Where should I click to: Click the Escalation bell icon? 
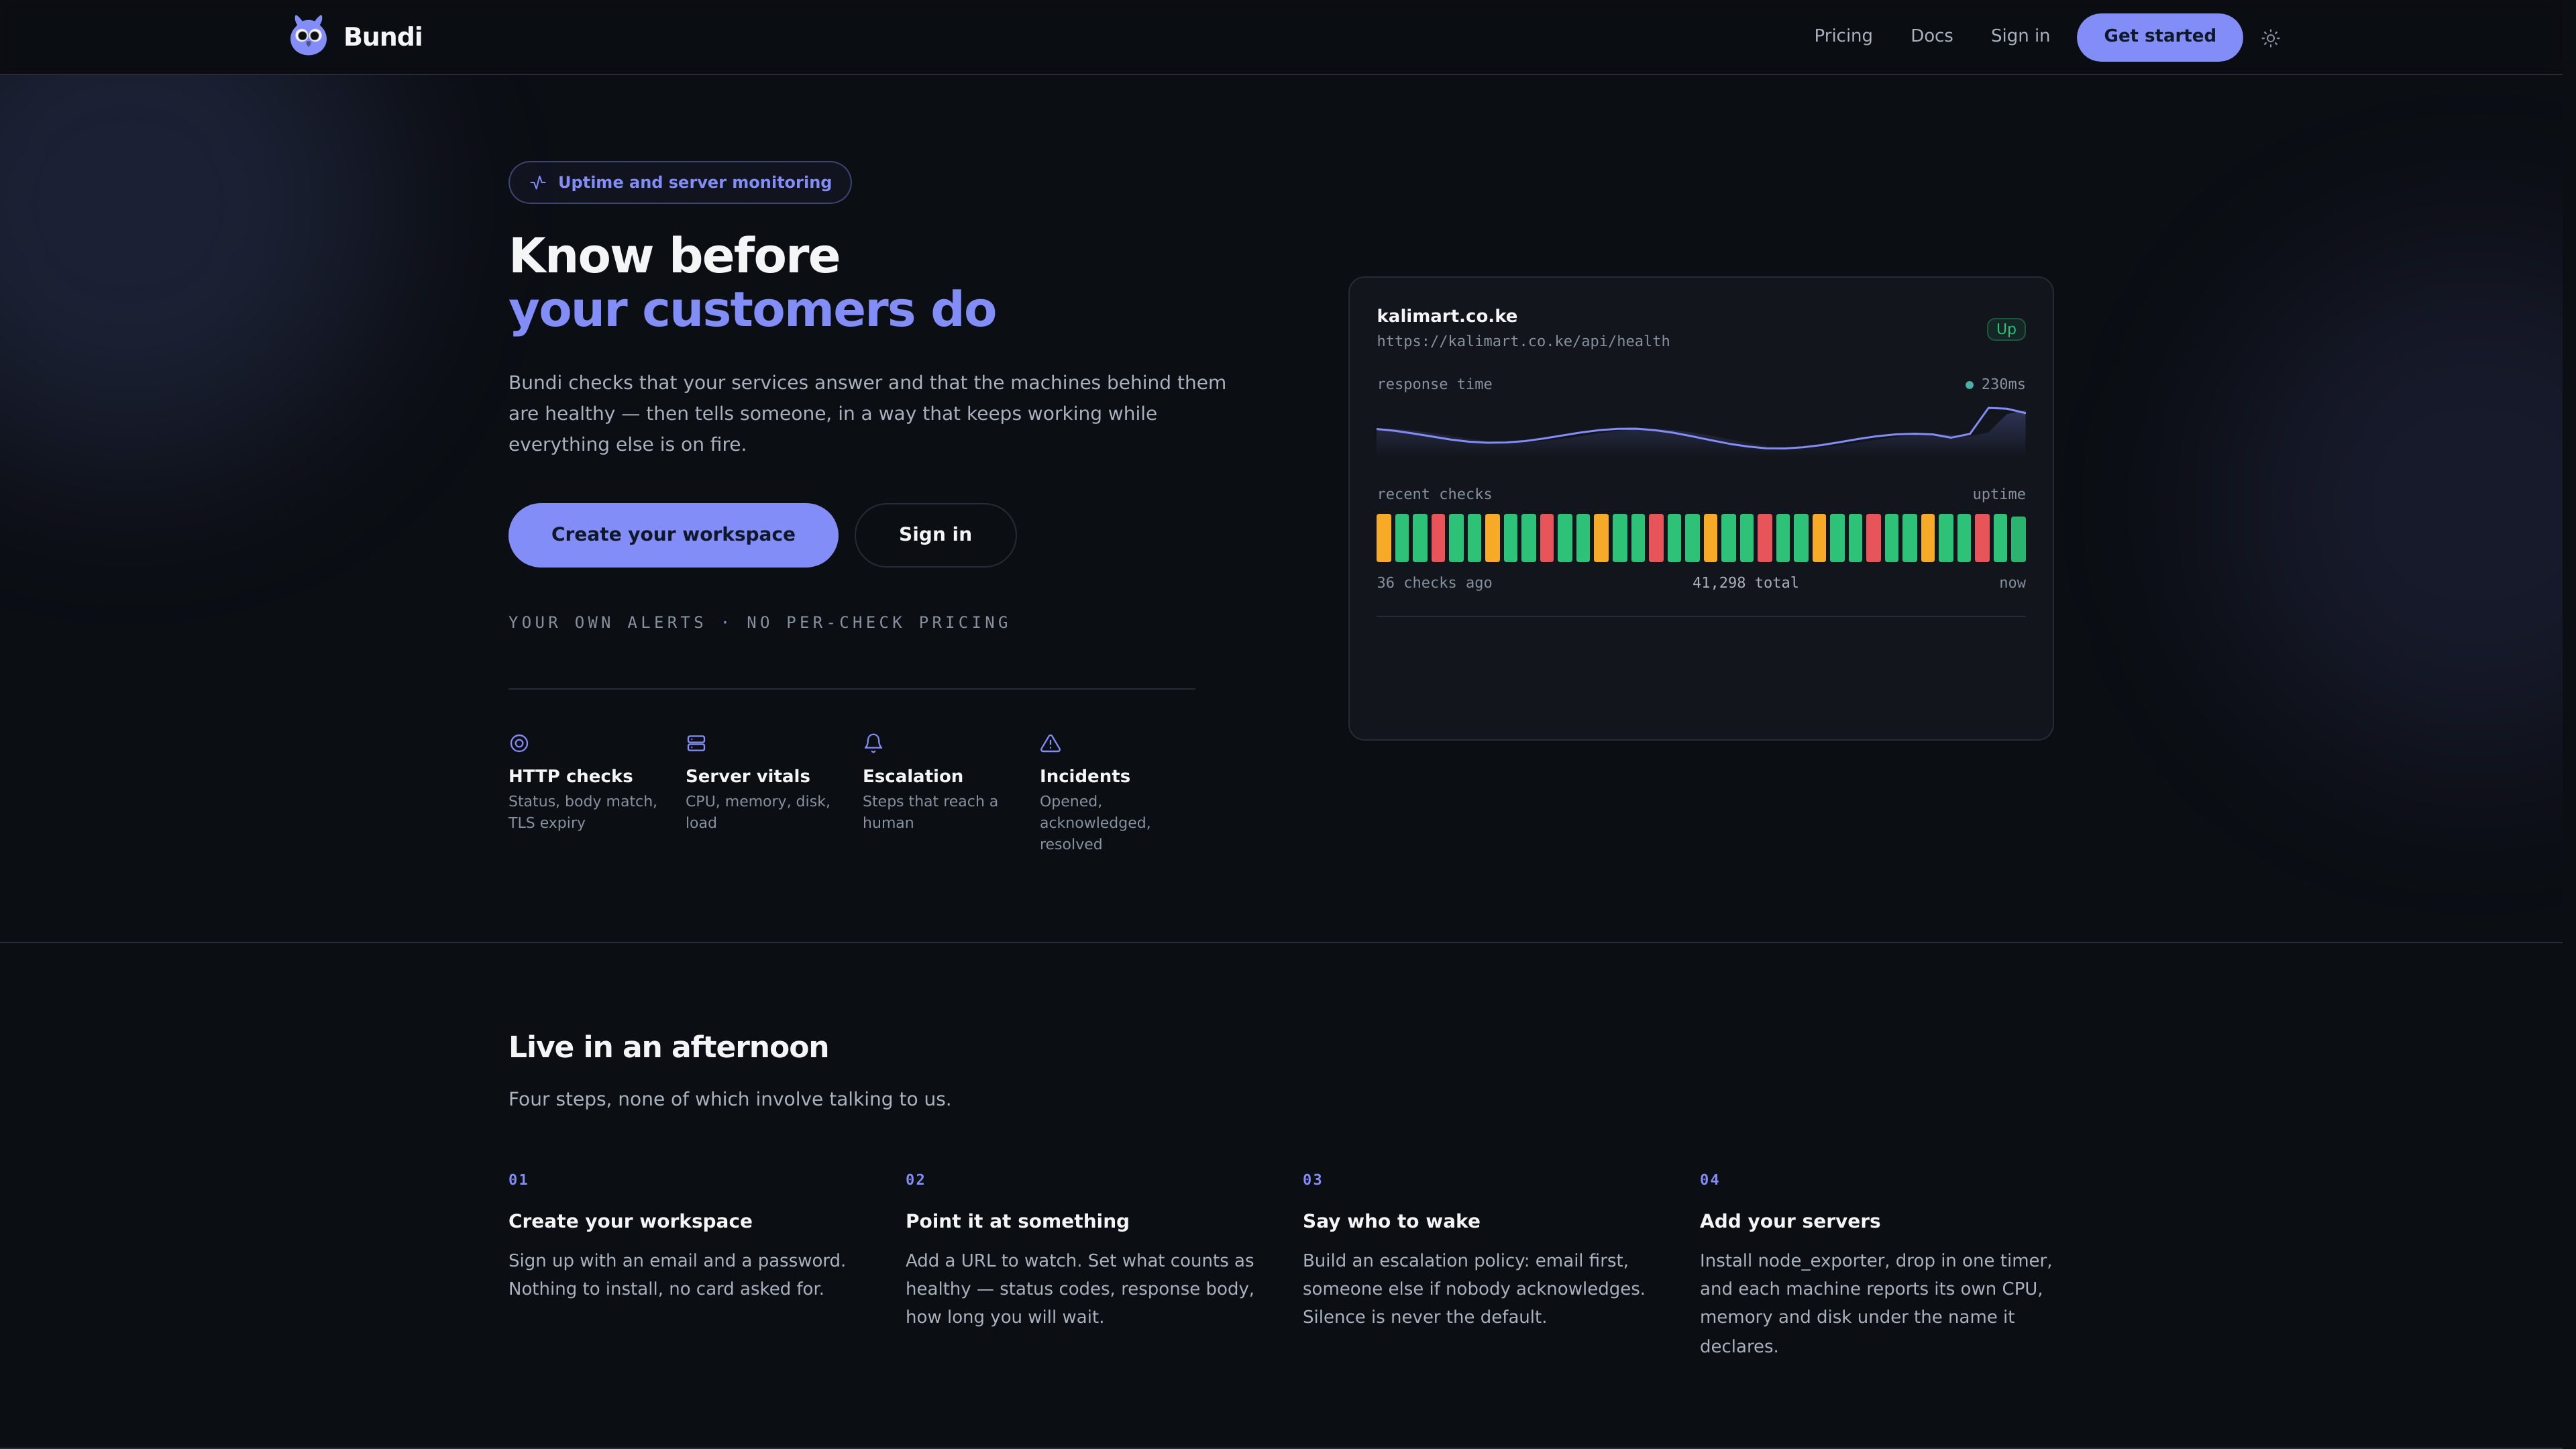(x=873, y=743)
